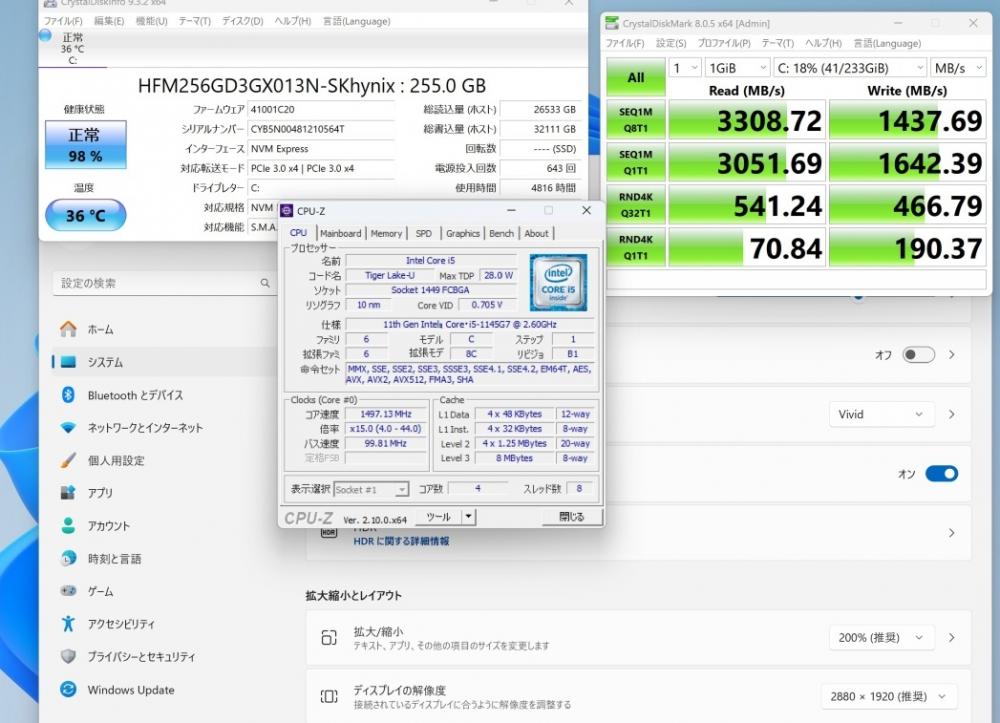The height and width of the screenshot is (723, 1000).
Task: Click the Tiger Lake-U code name value
Action: pyautogui.click(x=390, y=275)
